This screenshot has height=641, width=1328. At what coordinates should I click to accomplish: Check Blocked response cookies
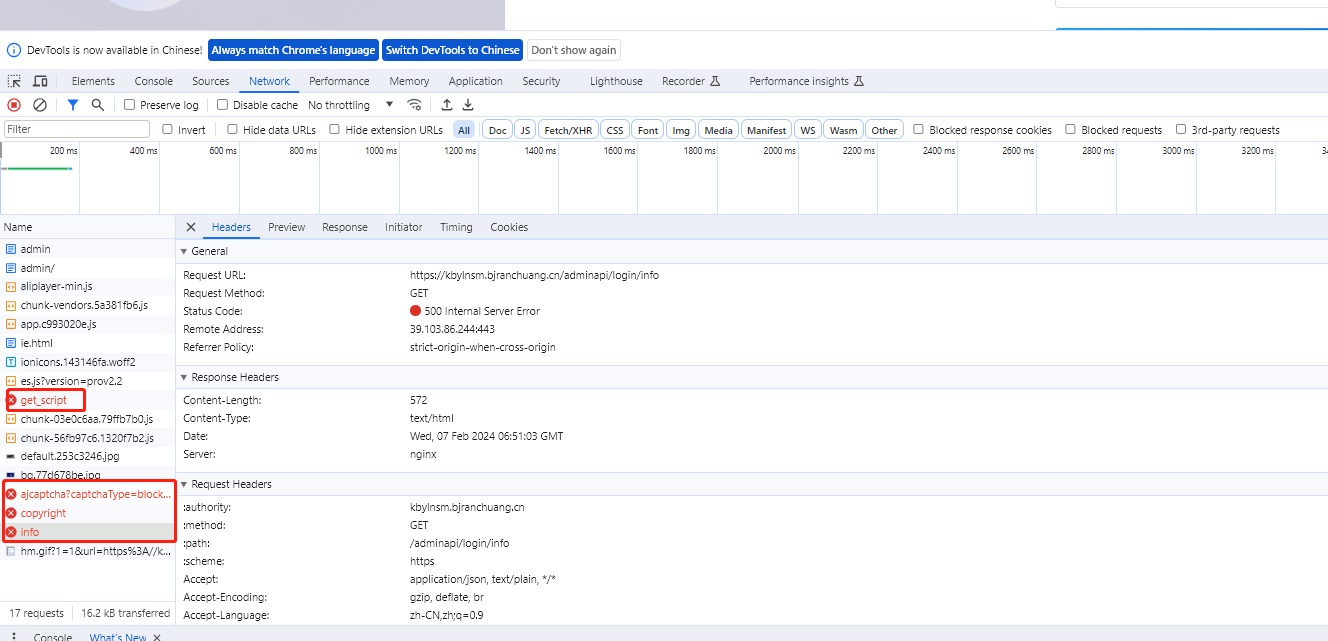[x=919, y=129]
